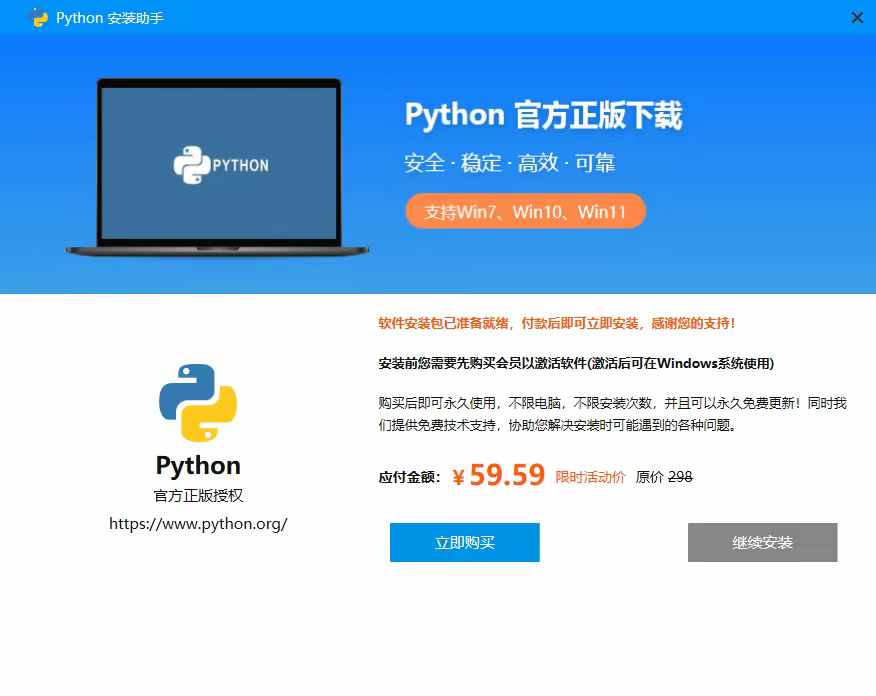Click the 安全·稳定·高效·可靠 subtitle
The width and height of the screenshot is (876, 696).
click(510, 163)
